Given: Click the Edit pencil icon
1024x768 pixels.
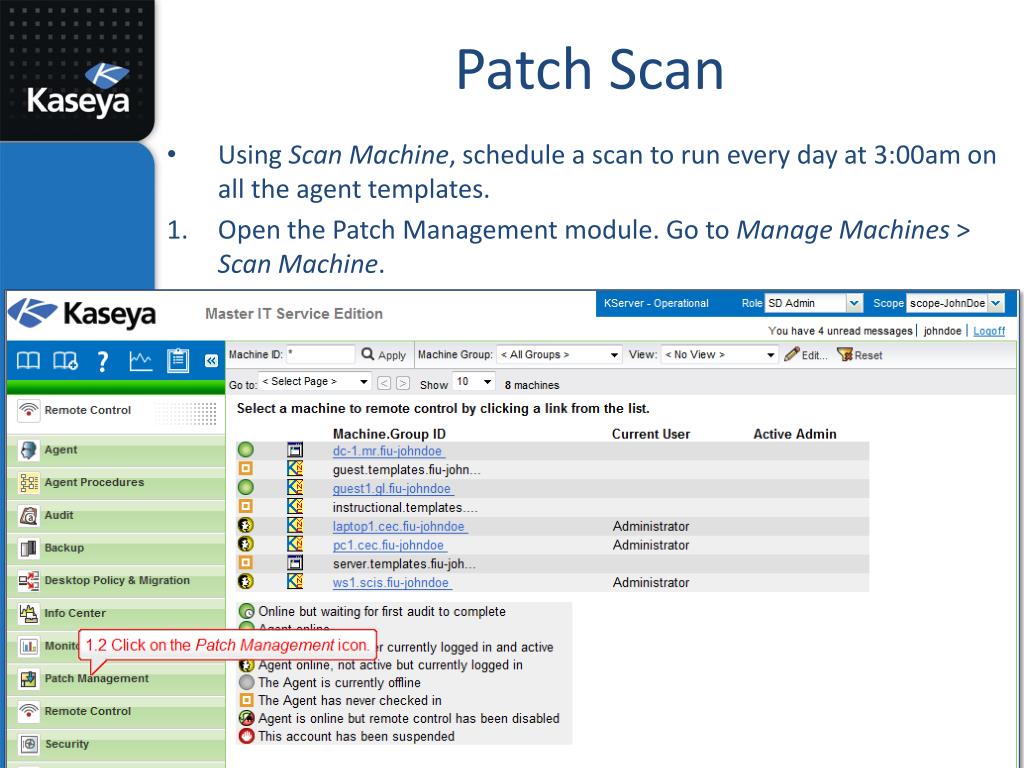Looking at the screenshot, I should [x=792, y=354].
